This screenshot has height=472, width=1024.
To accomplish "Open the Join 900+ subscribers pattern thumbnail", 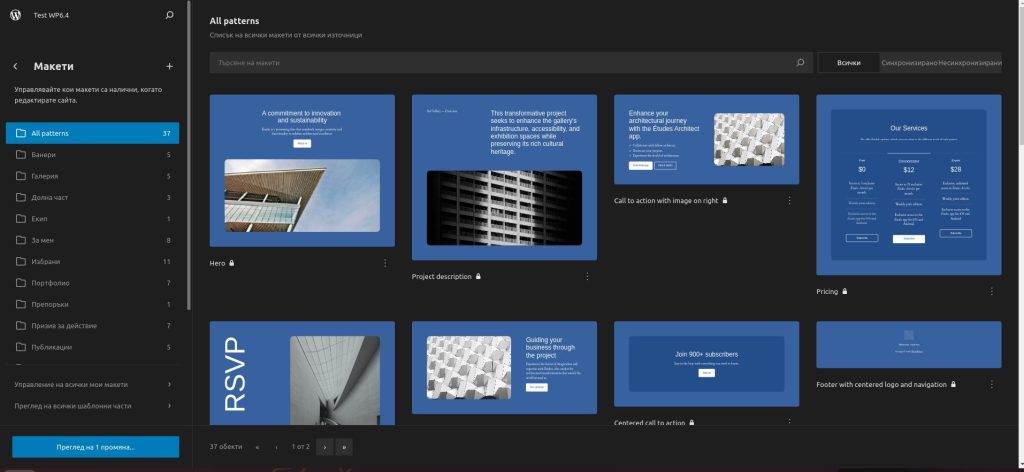I will [x=707, y=364].
